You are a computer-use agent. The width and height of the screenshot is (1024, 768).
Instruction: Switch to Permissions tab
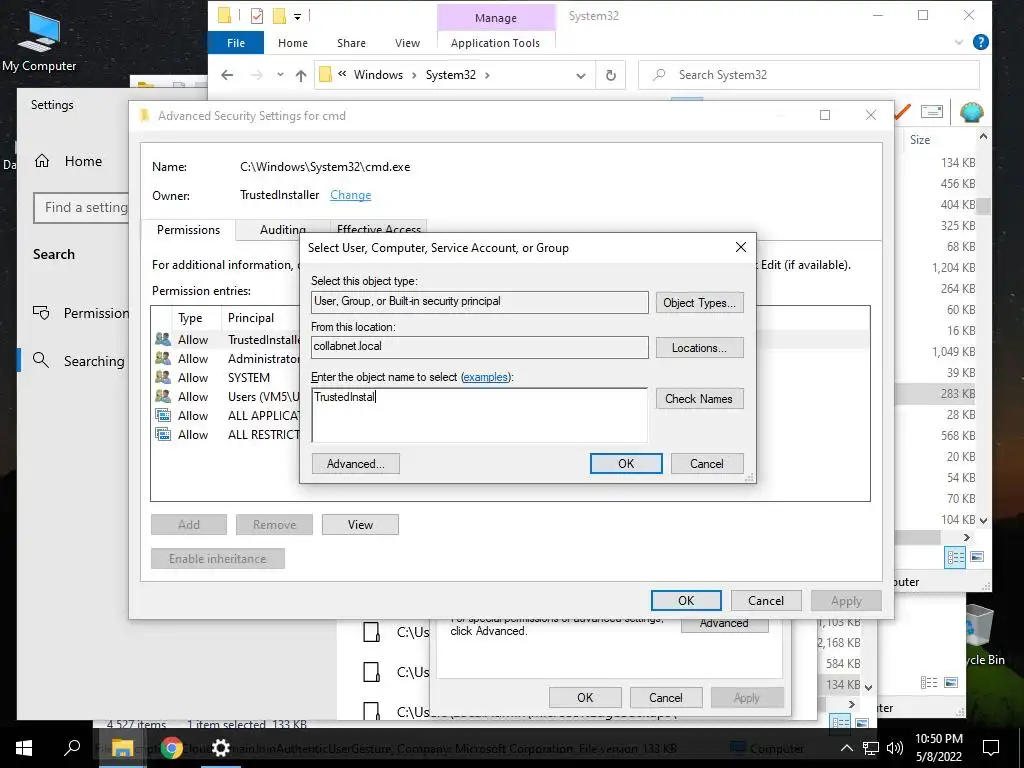188,230
